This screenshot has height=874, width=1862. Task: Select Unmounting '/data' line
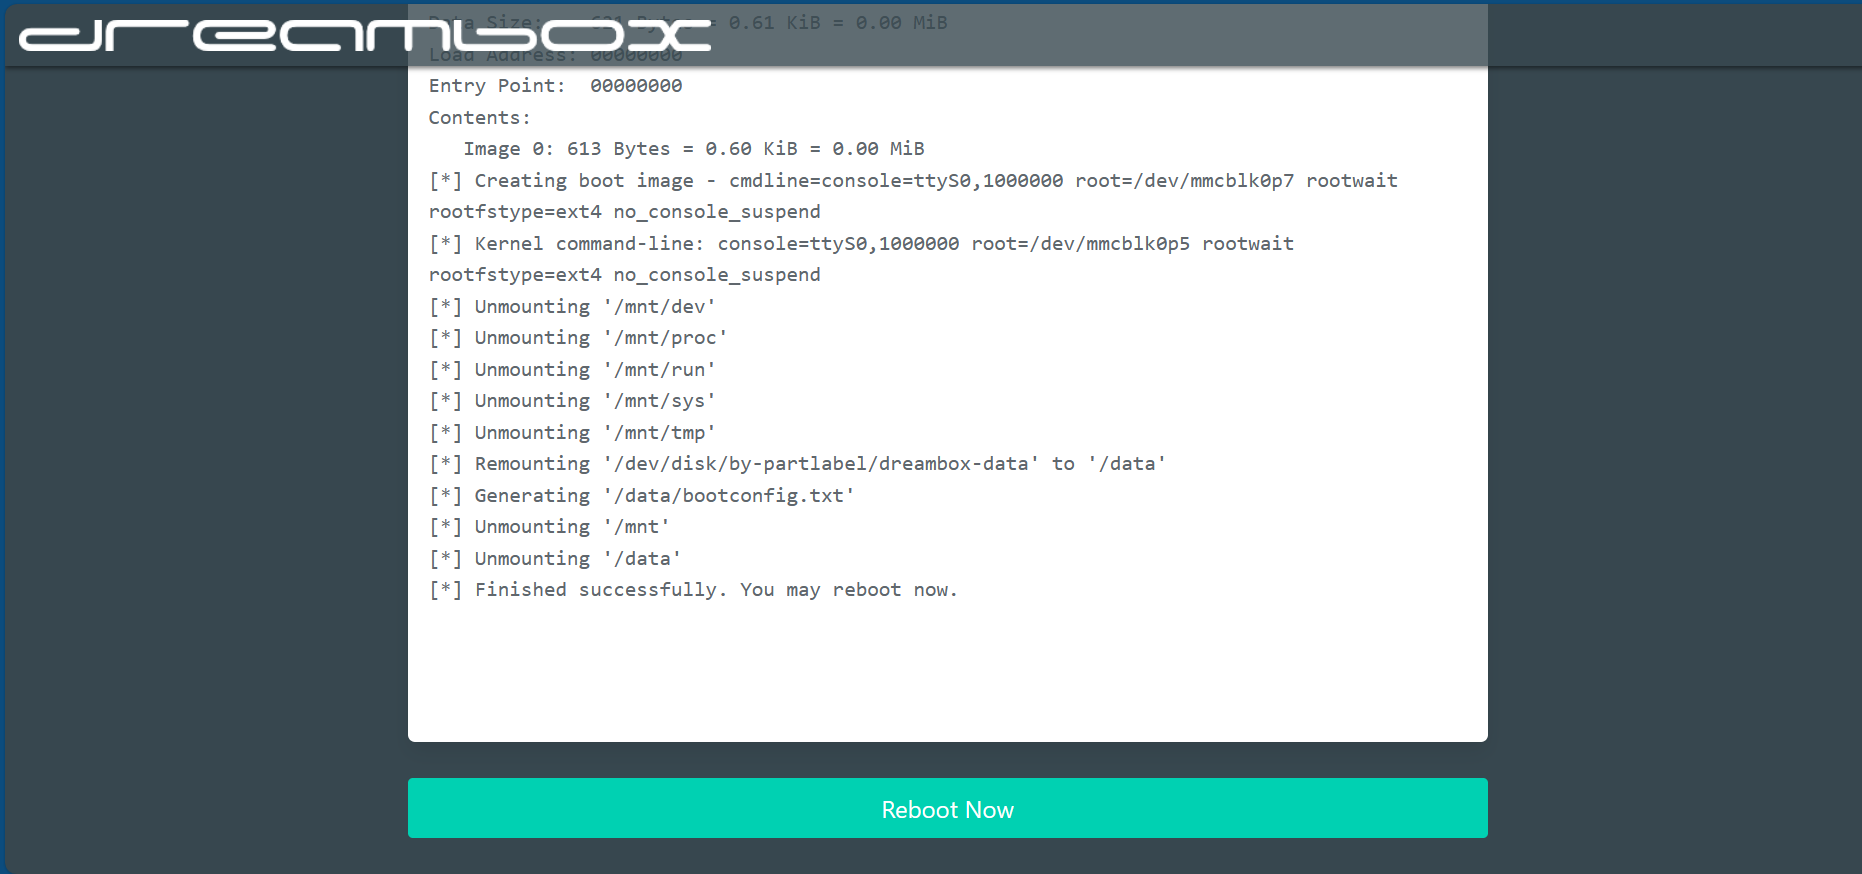click(555, 559)
